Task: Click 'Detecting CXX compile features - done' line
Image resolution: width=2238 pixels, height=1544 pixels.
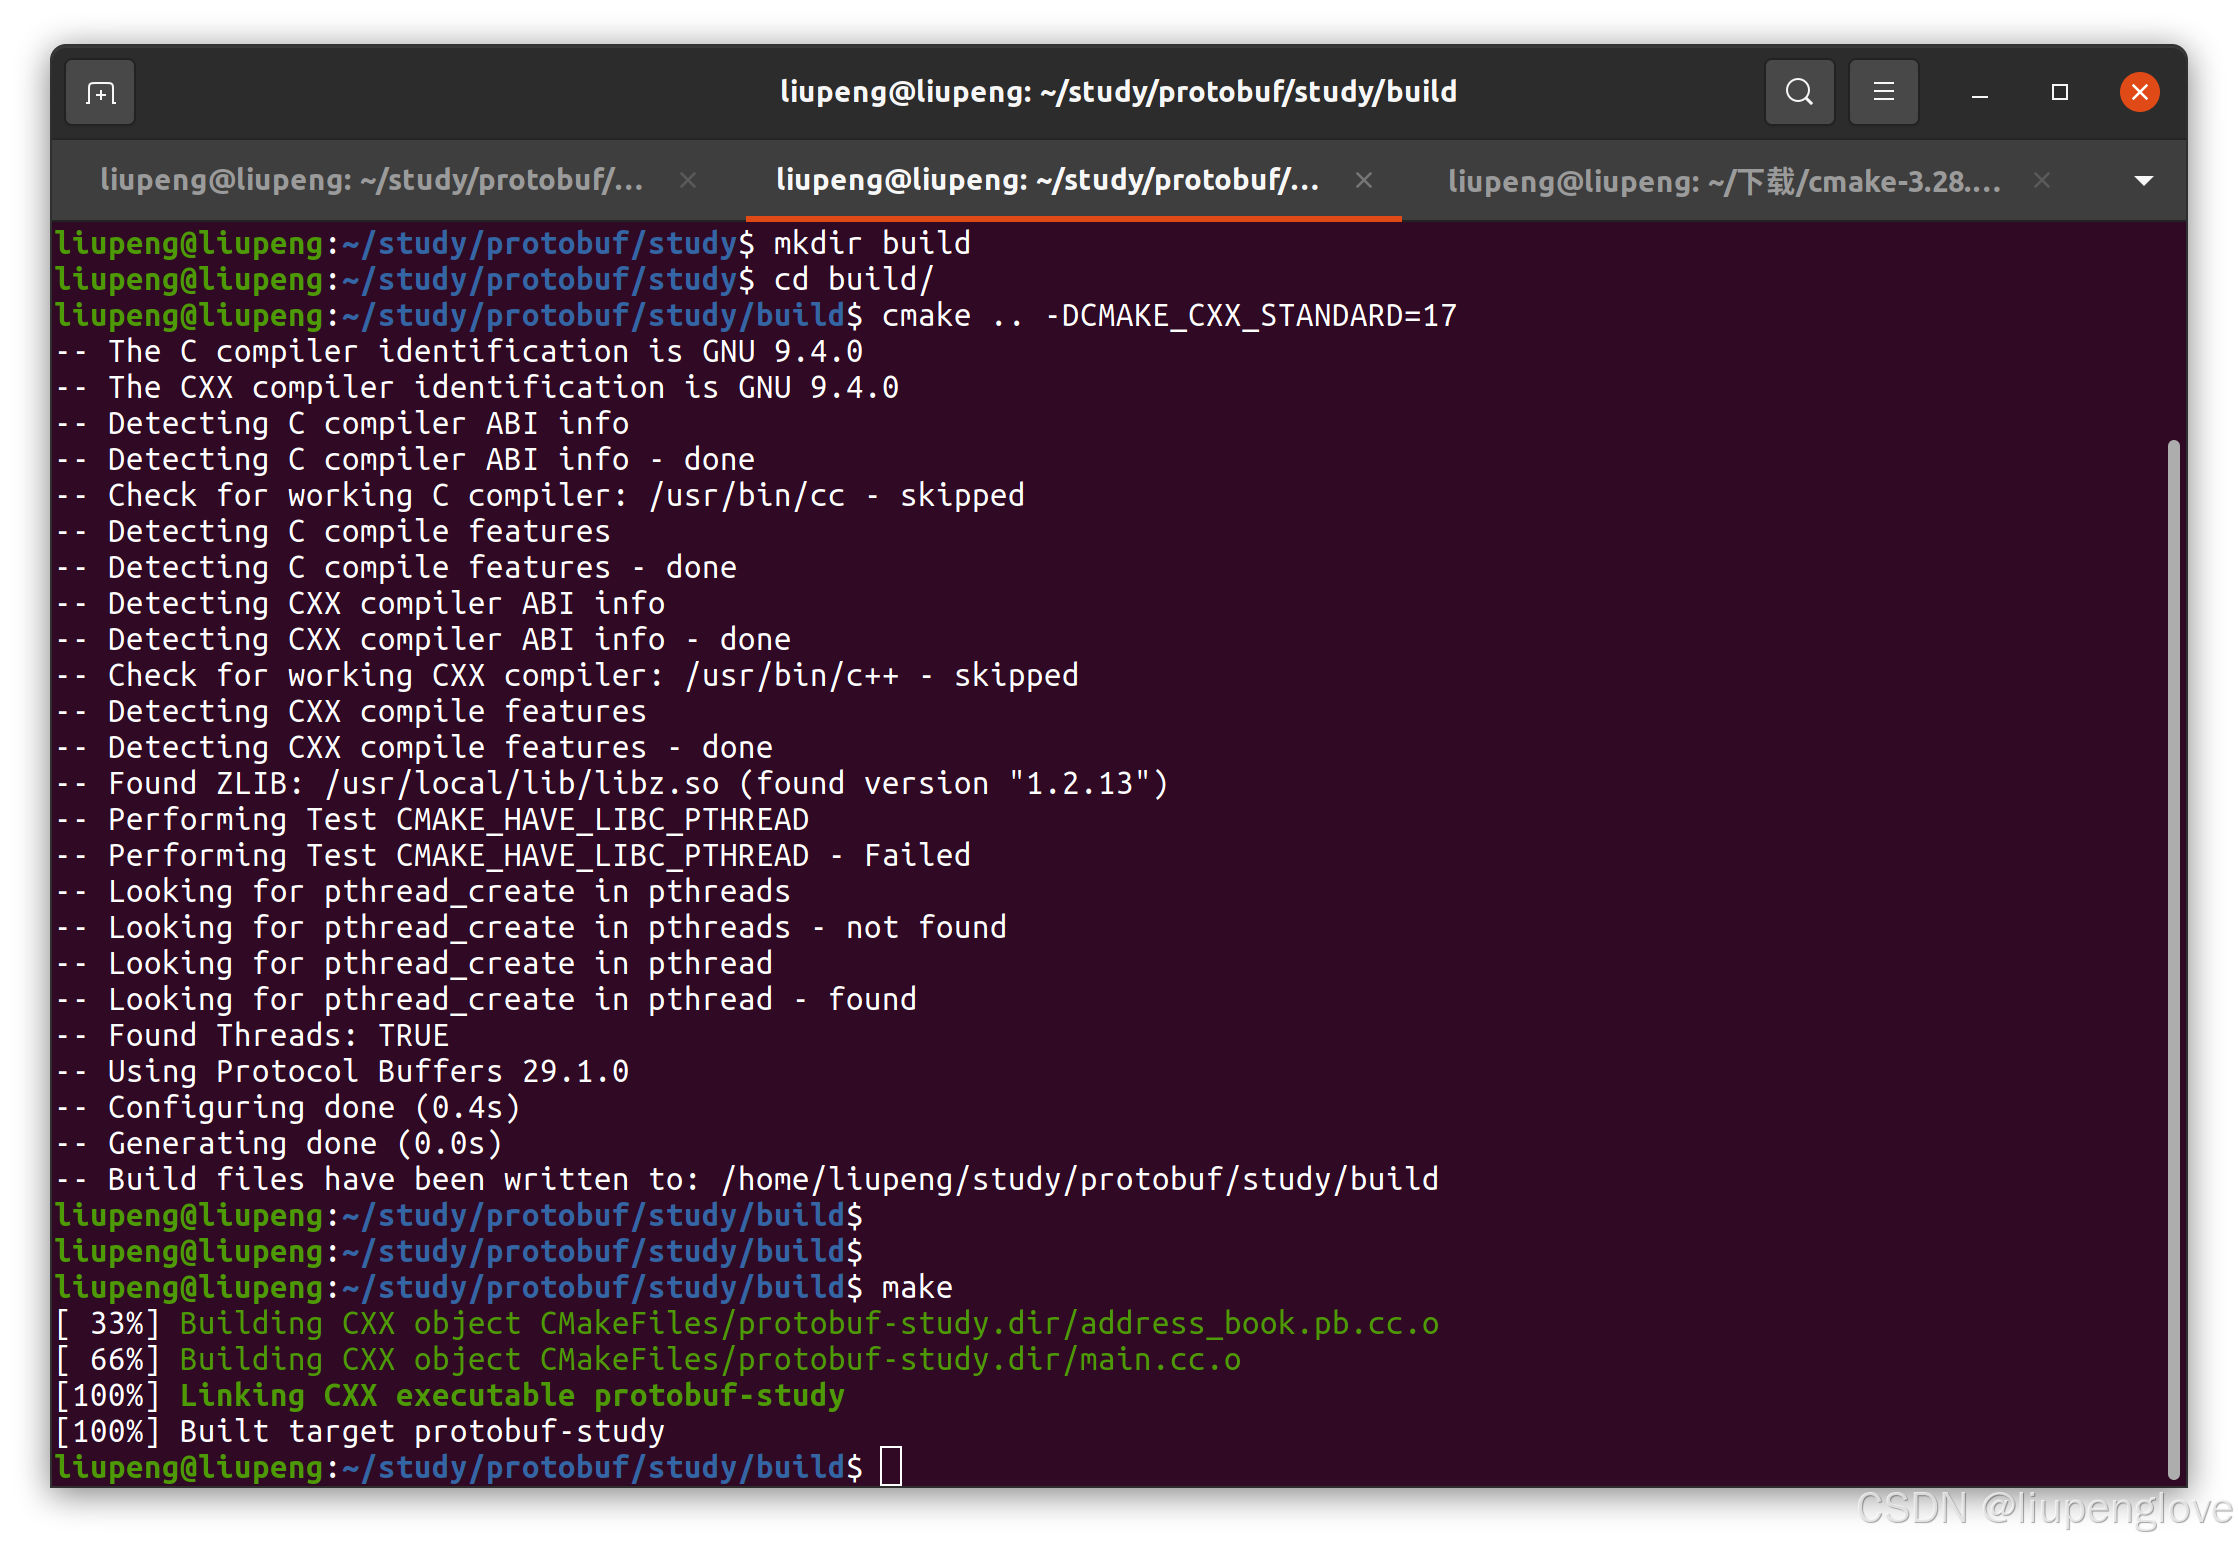Action: 414,747
